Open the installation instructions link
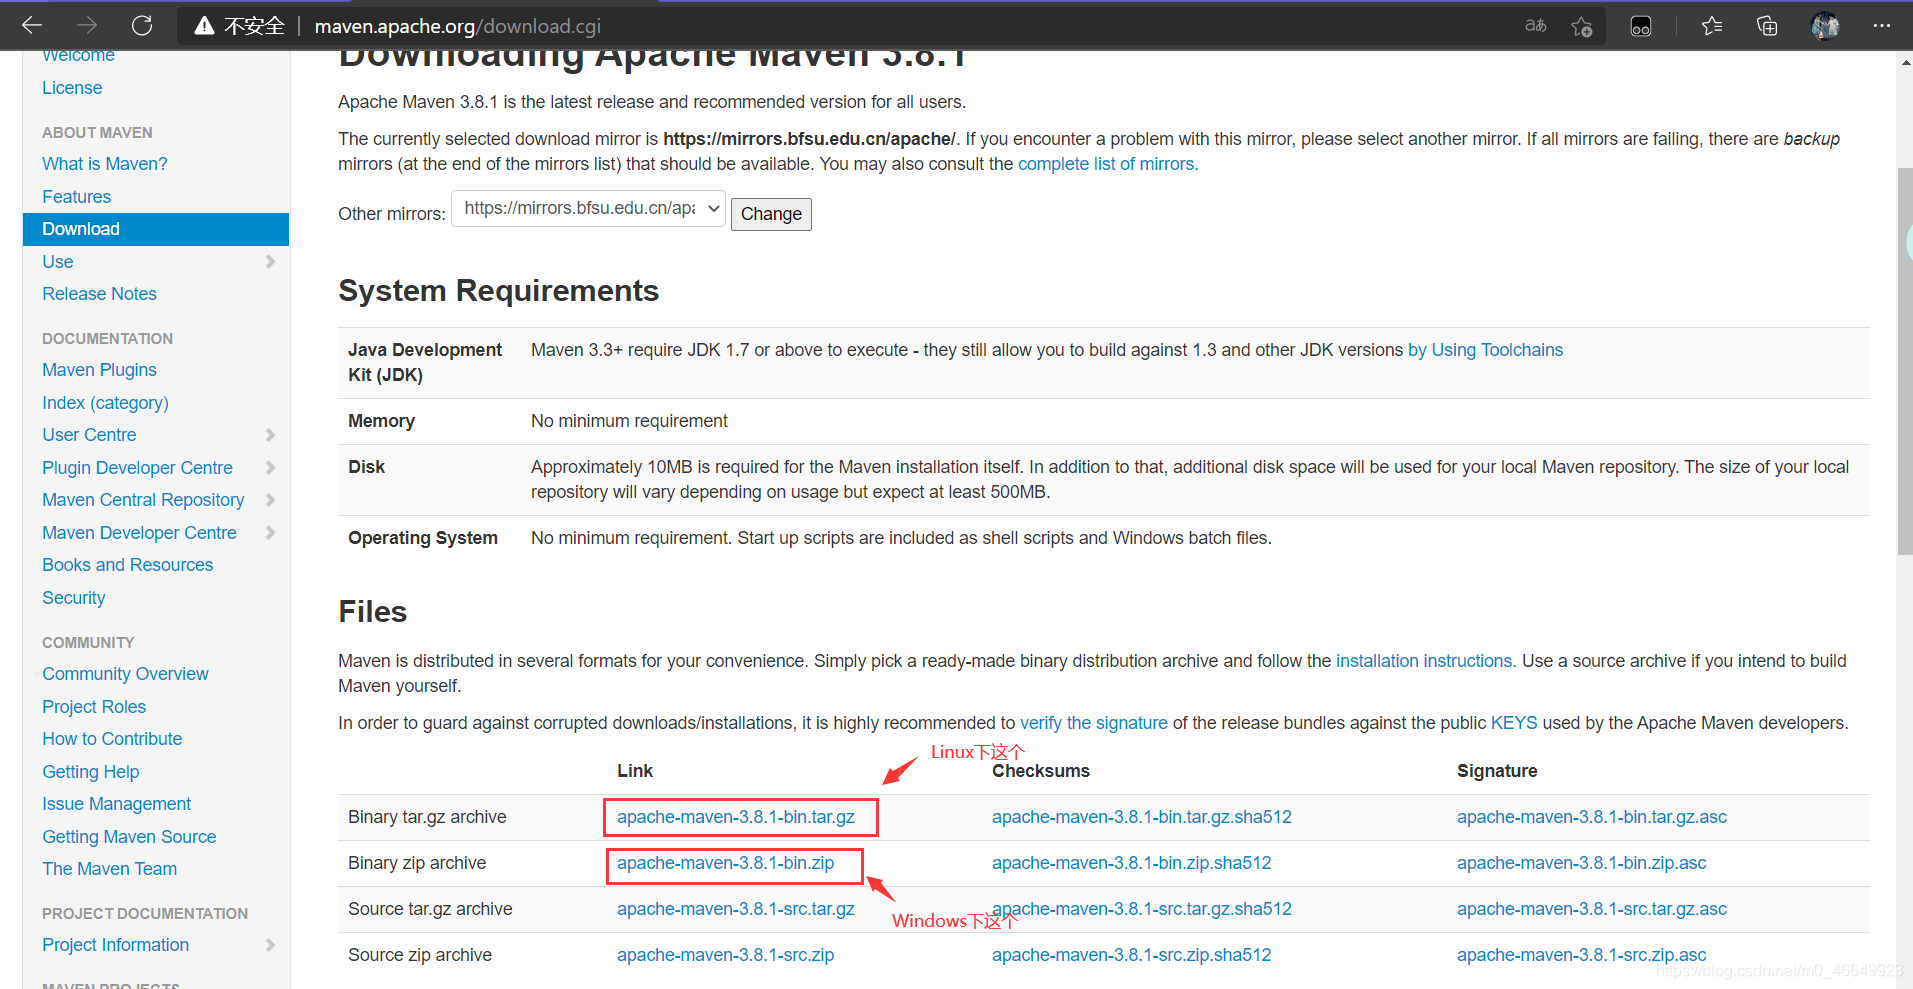The height and width of the screenshot is (989, 1913). tap(1424, 661)
